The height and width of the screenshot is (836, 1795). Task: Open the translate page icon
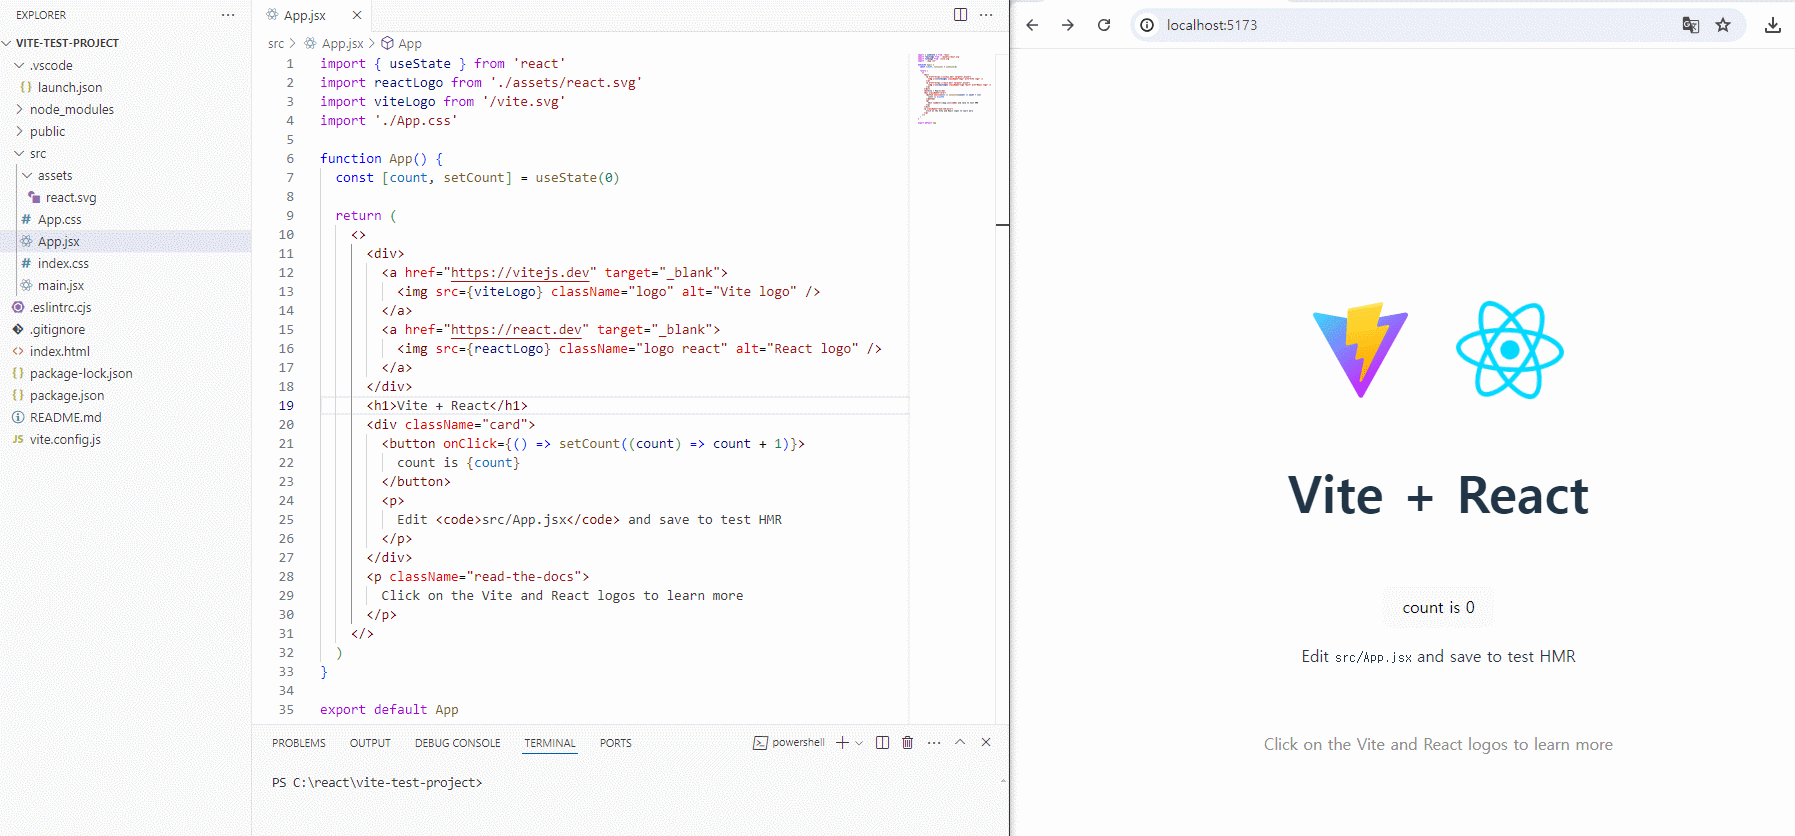pyautogui.click(x=1690, y=25)
